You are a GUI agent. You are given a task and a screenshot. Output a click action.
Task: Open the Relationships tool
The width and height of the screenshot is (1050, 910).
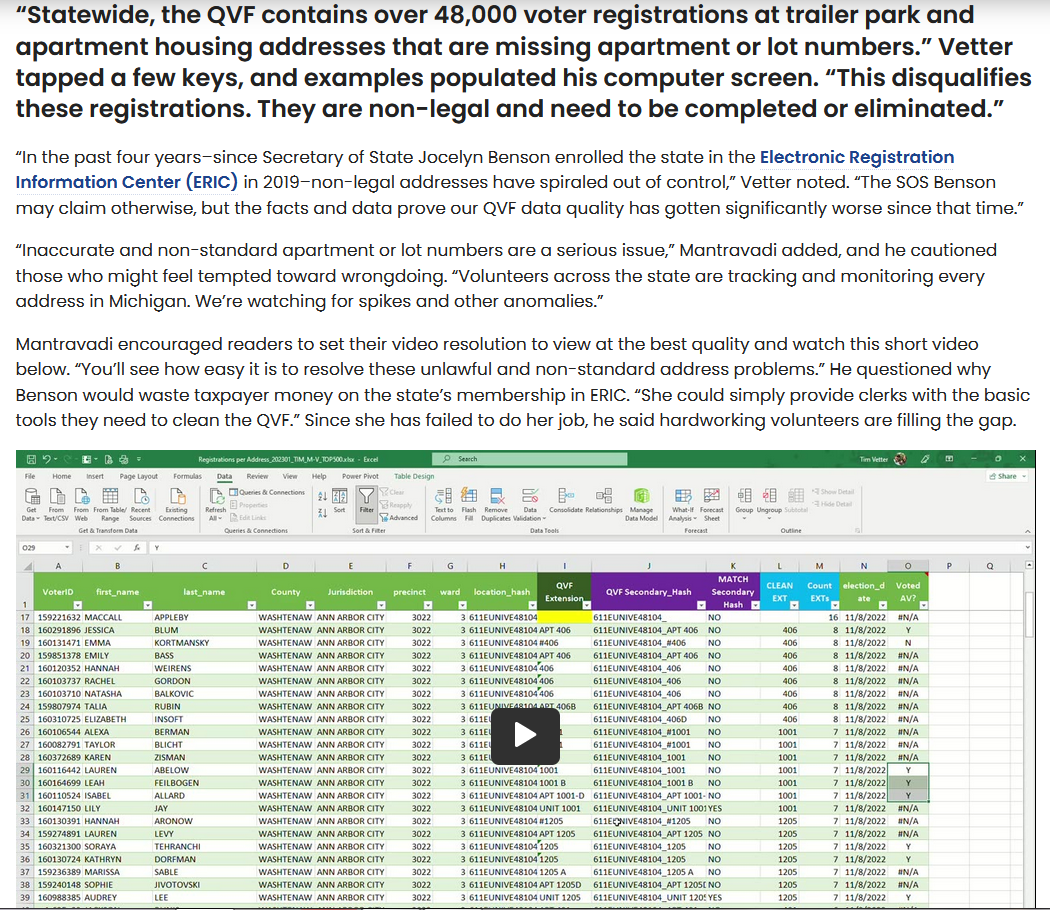click(x=604, y=500)
